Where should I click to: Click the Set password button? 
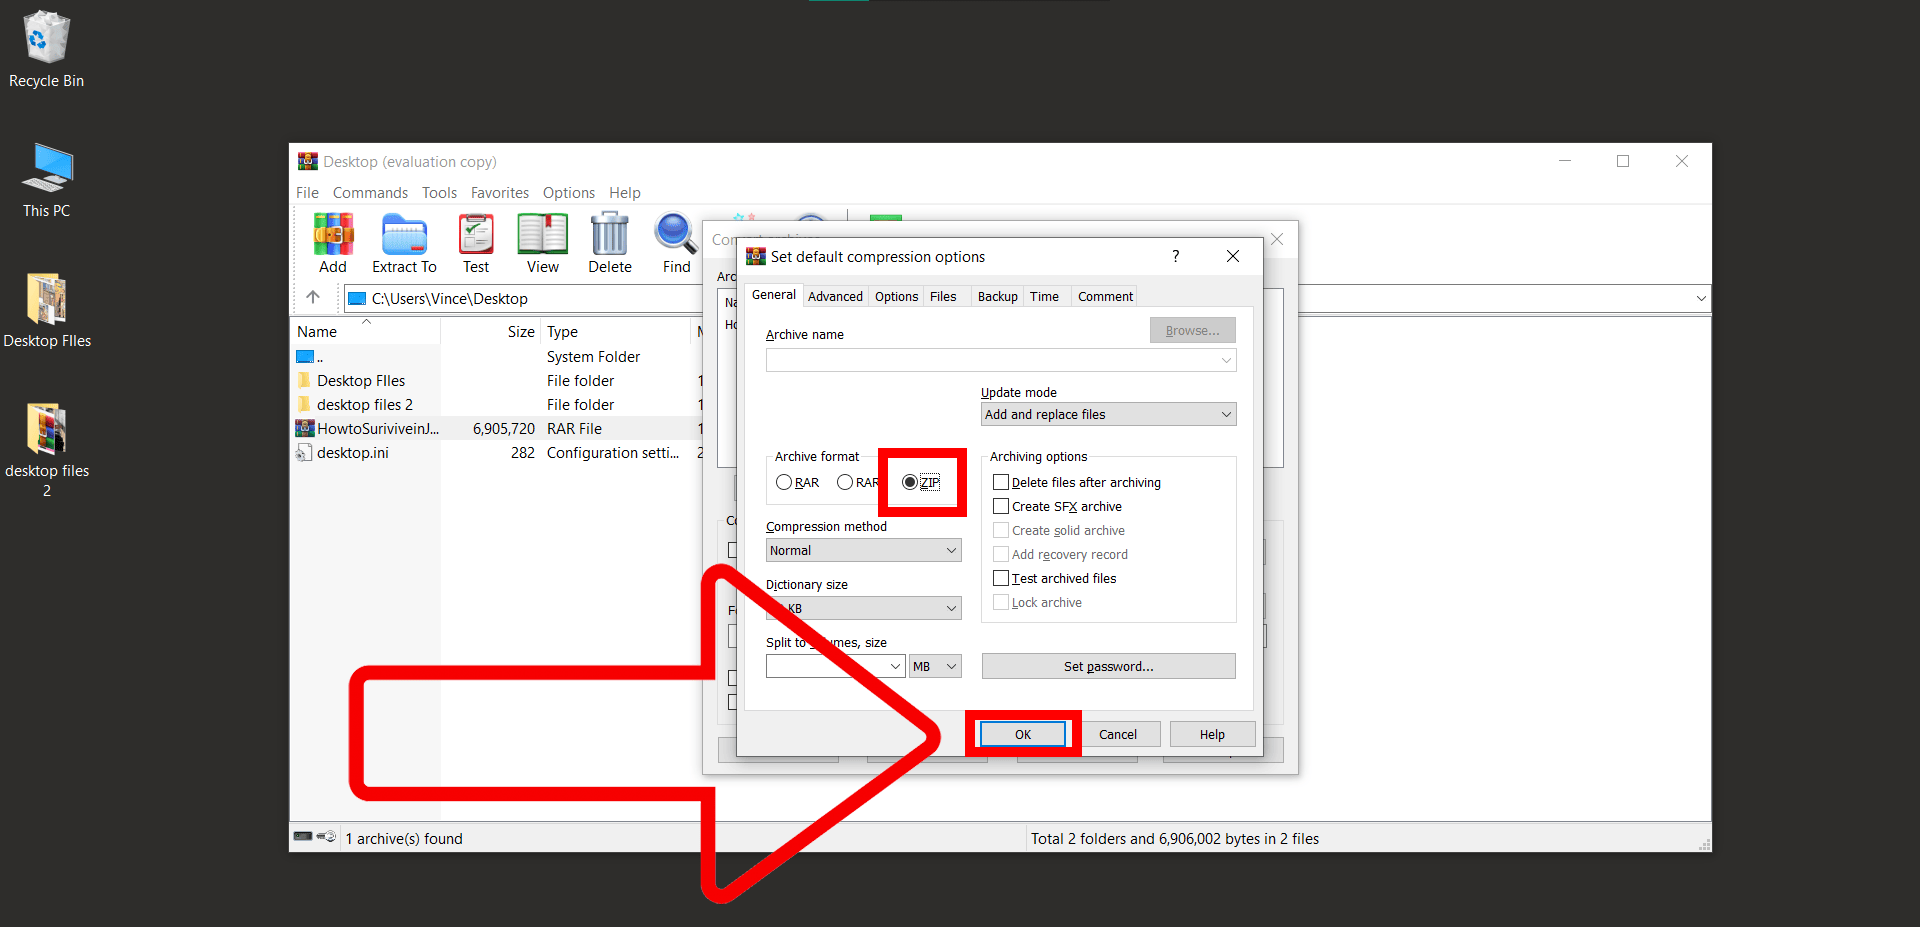click(x=1108, y=665)
